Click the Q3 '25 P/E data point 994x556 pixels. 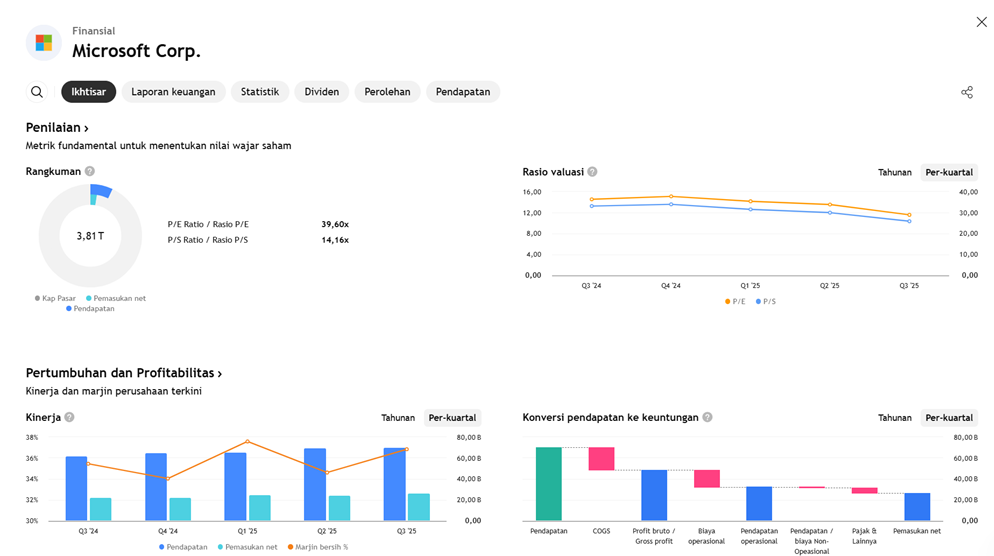pyautogui.click(x=909, y=215)
